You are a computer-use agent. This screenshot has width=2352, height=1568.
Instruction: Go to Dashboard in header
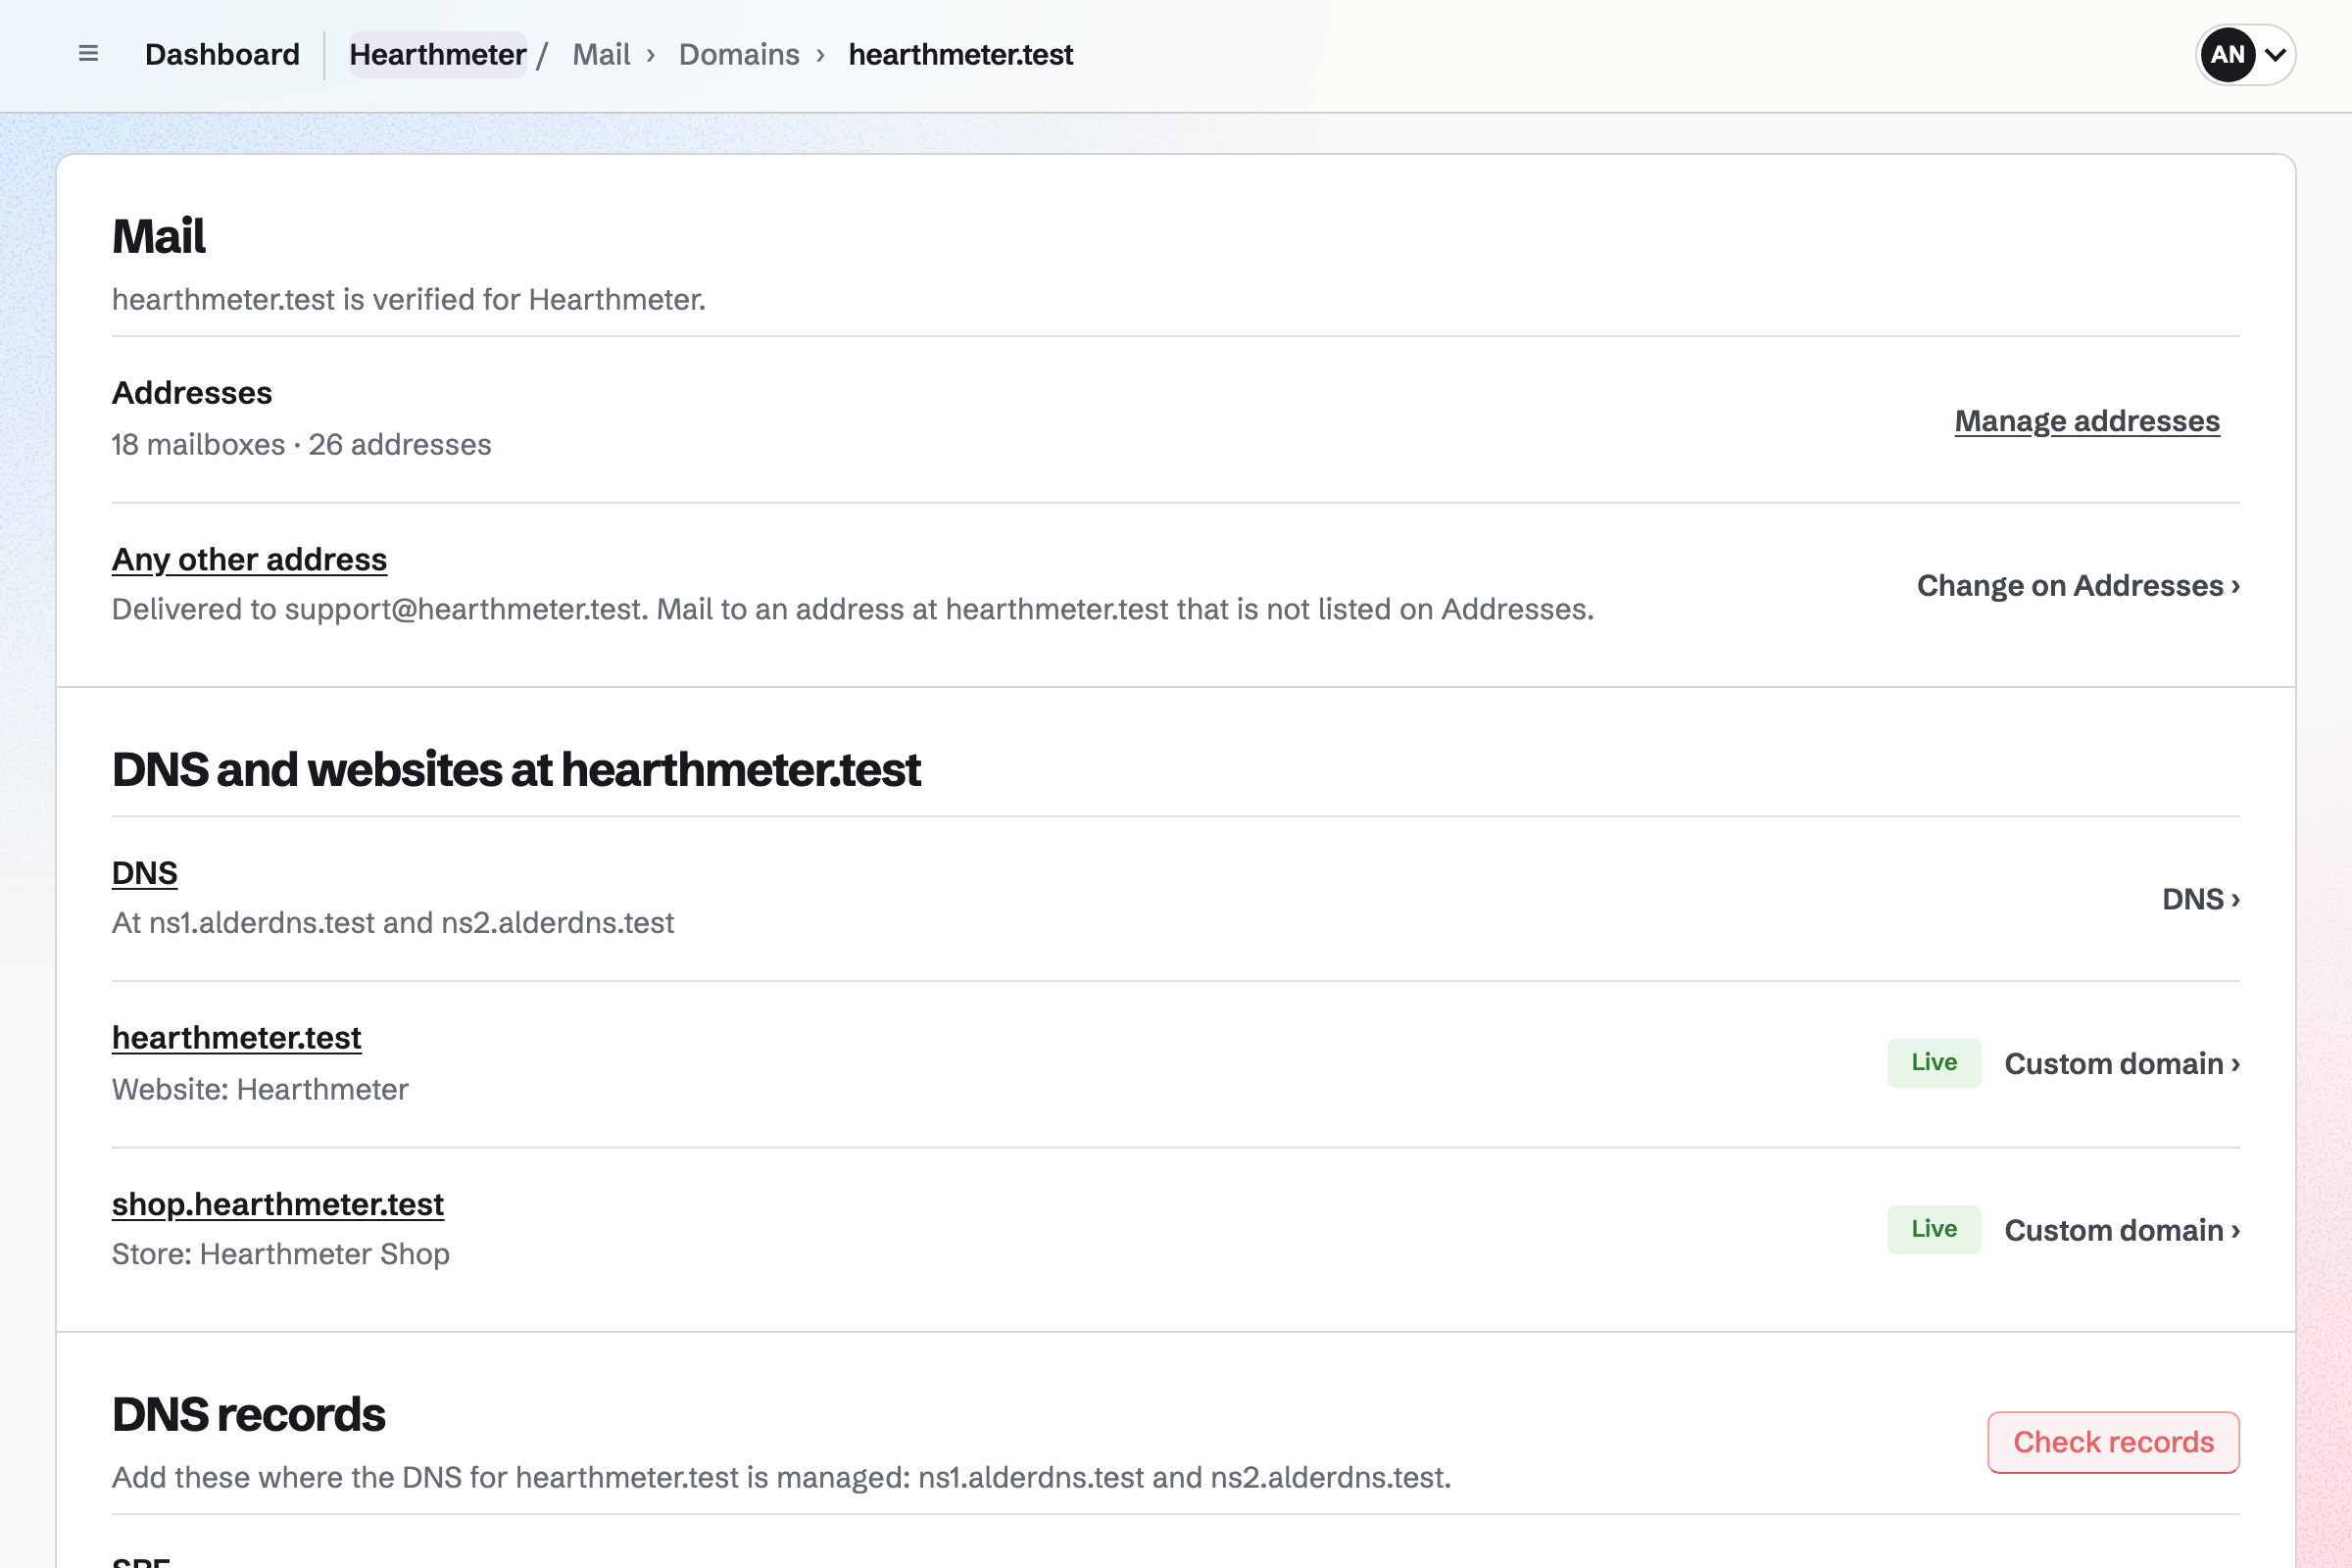coord(222,54)
